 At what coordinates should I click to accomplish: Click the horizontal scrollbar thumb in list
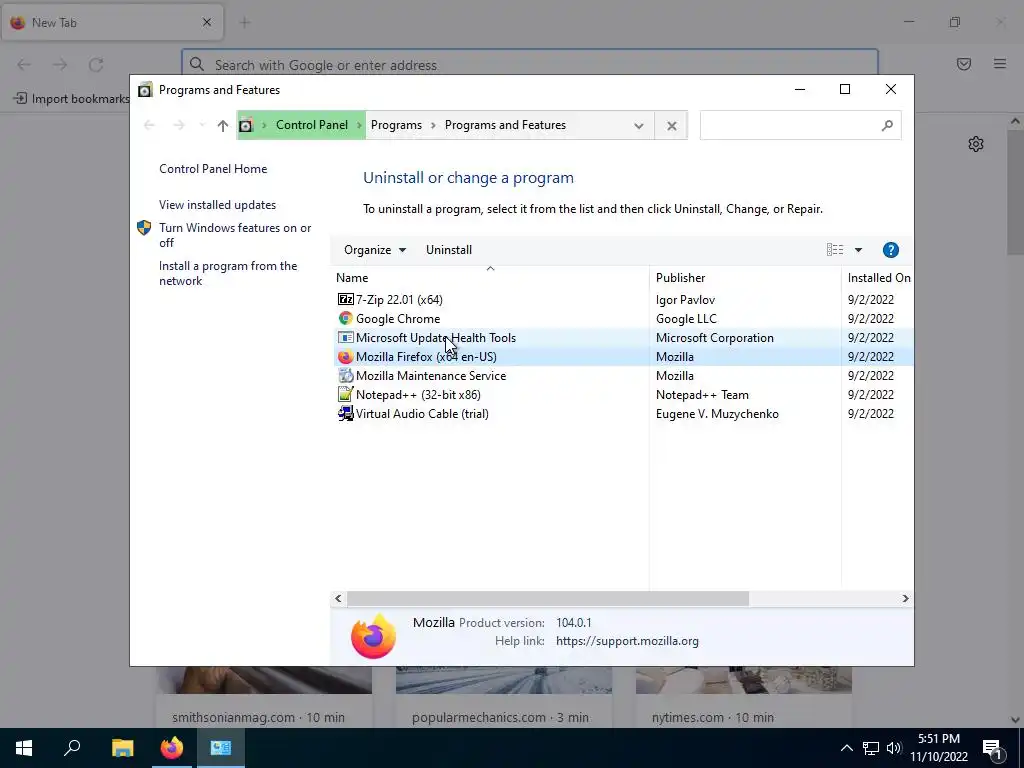pyautogui.click(x=548, y=598)
